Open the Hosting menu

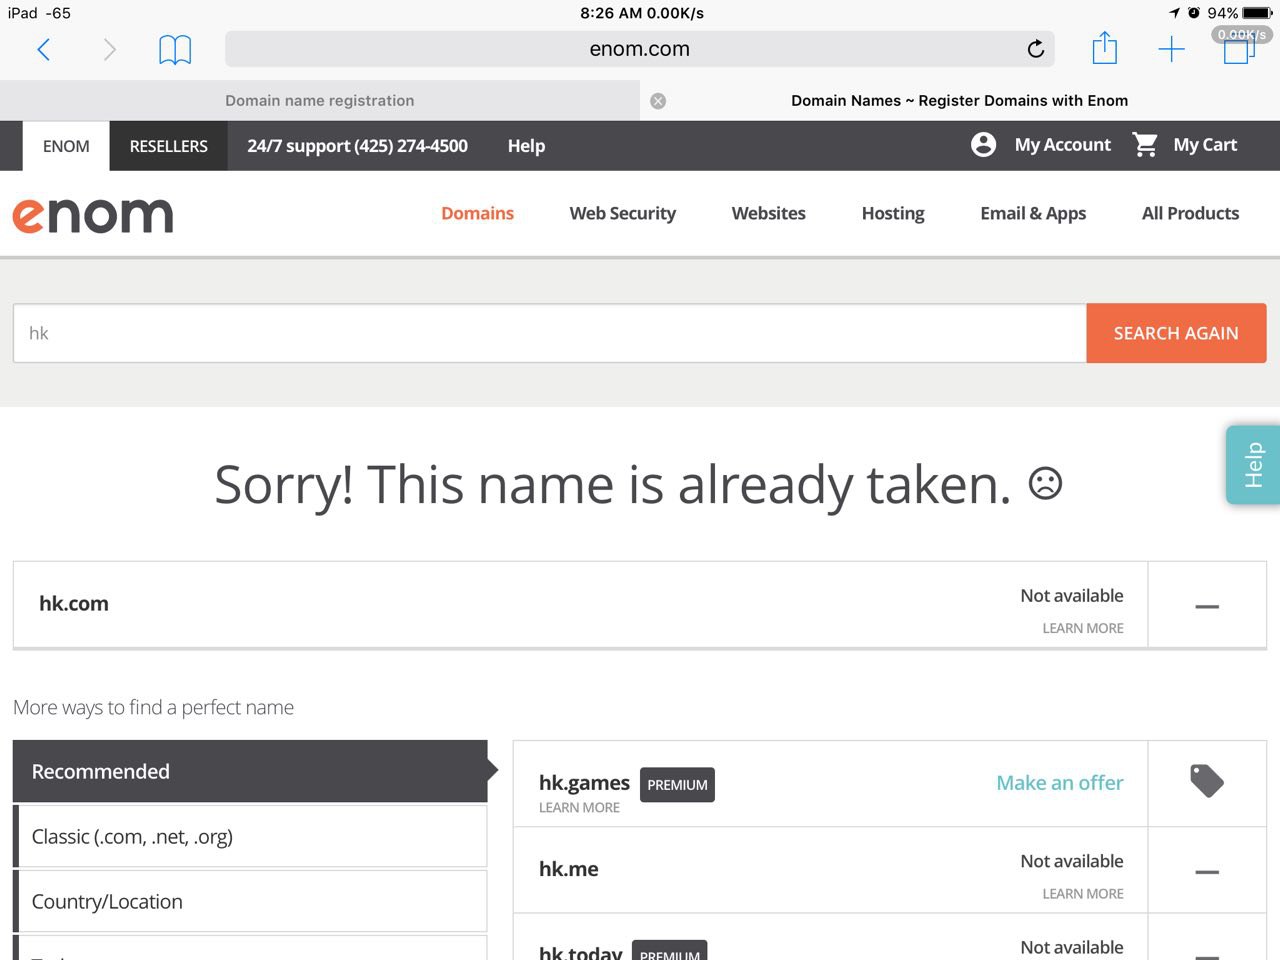[x=893, y=213]
